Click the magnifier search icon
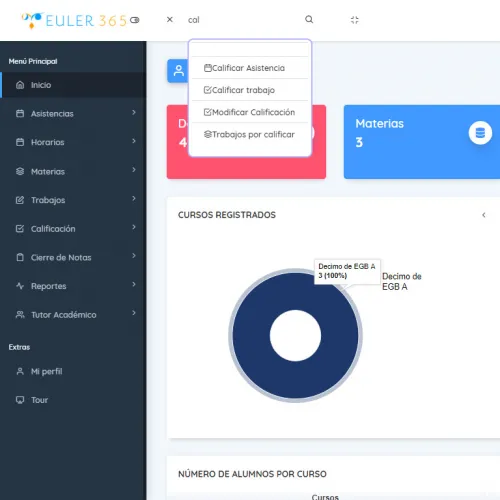The height and width of the screenshot is (500, 500). (x=309, y=19)
